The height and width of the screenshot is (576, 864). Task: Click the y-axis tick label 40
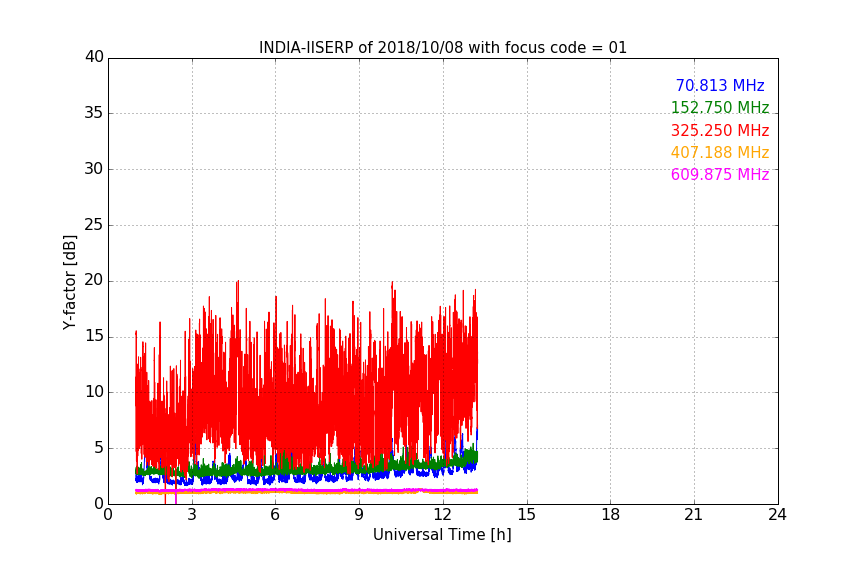click(x=94, y=57)
